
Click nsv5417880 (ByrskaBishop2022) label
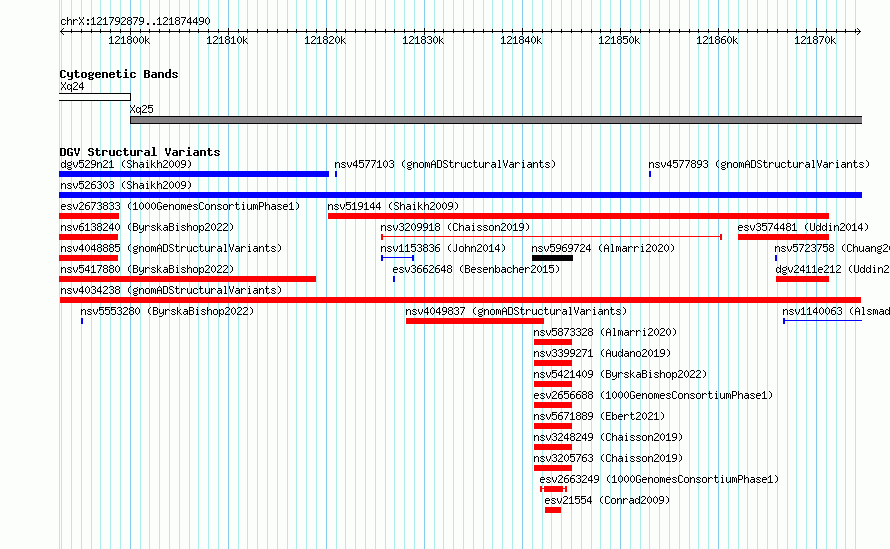pyautogui.click(x=147, y=269)
